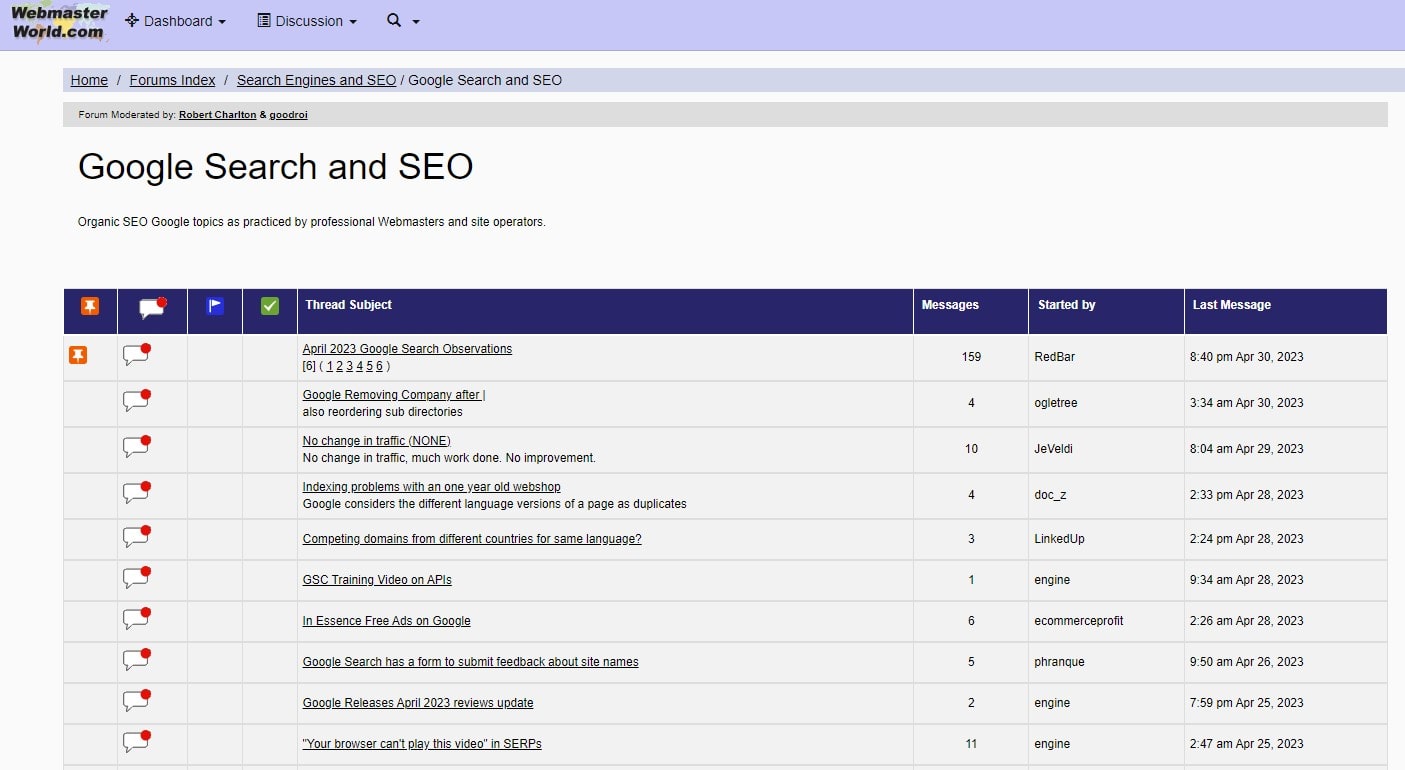The height and width of the screenshot is (770, 1405).
Task: Click new-message bubble for GSC Training Video
Action: click(137, 578)
